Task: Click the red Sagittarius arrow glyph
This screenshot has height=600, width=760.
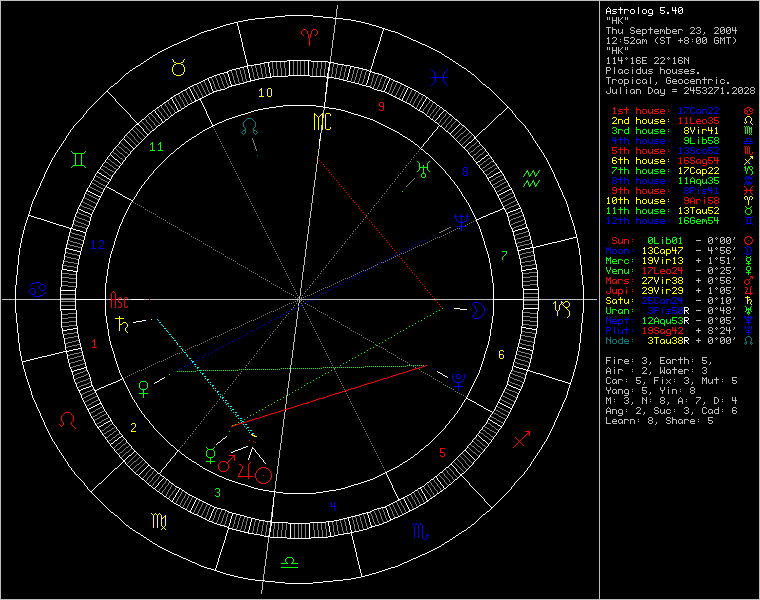Action: 522,439
